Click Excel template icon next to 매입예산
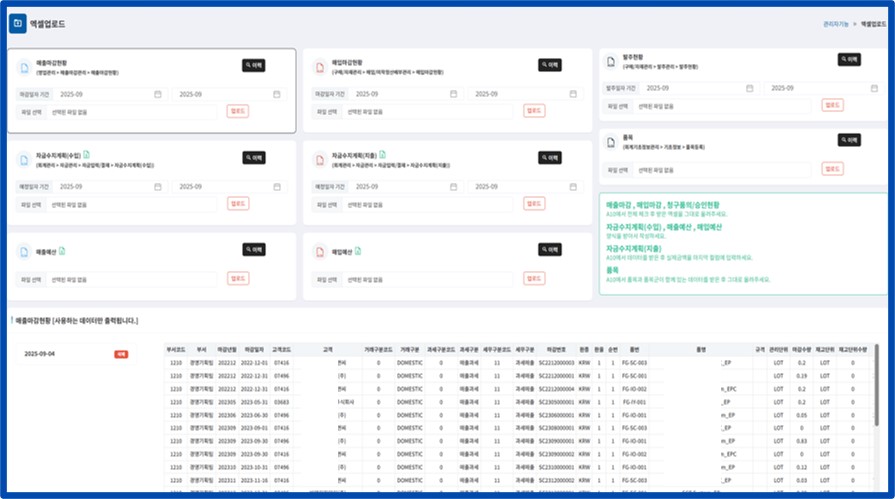This screenshot has height=499, width=895. click(x=356, y=250)
